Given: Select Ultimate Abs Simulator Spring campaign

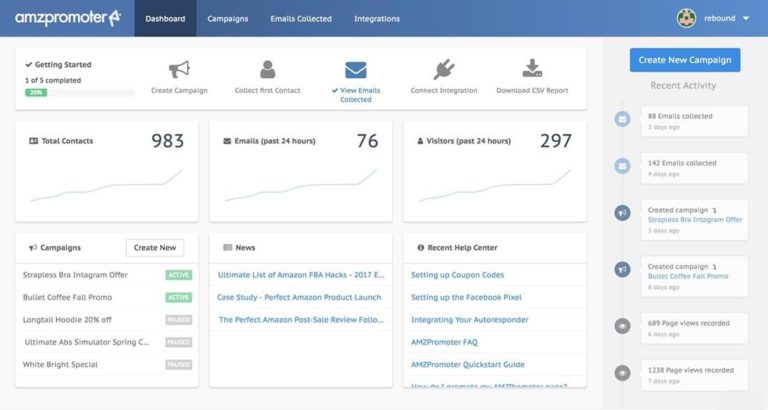Looking at the screenshot, I should point(87,342).
